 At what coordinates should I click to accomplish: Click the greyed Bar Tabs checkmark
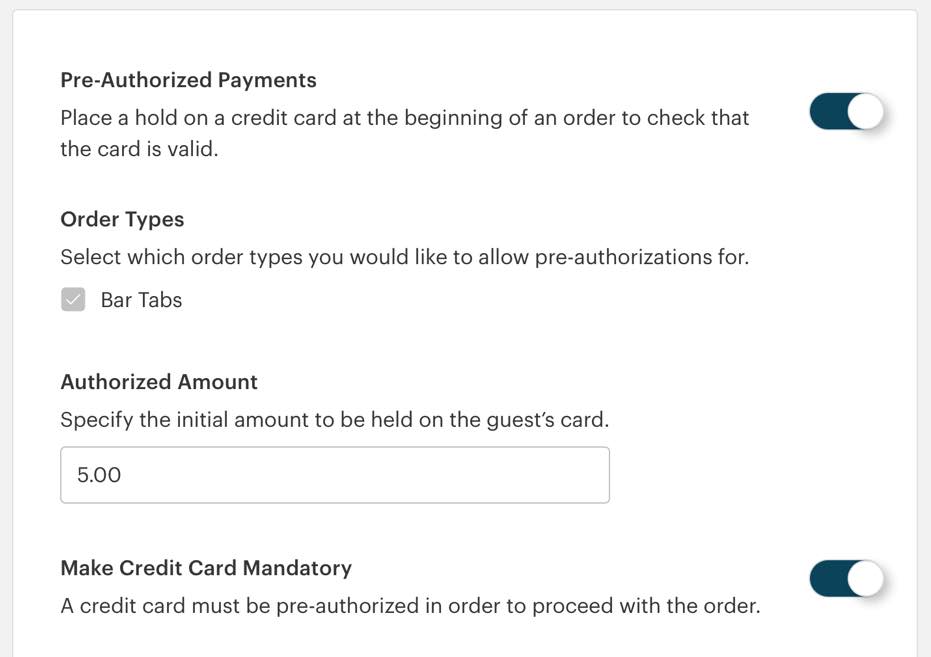(x=72, y=299)
